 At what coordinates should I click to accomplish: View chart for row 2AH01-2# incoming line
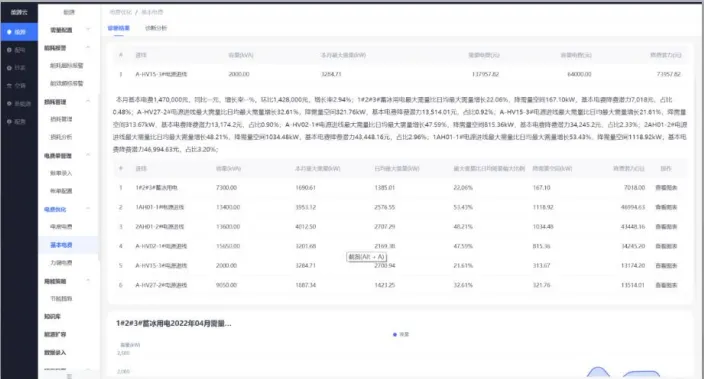click(x=666, y=227)
